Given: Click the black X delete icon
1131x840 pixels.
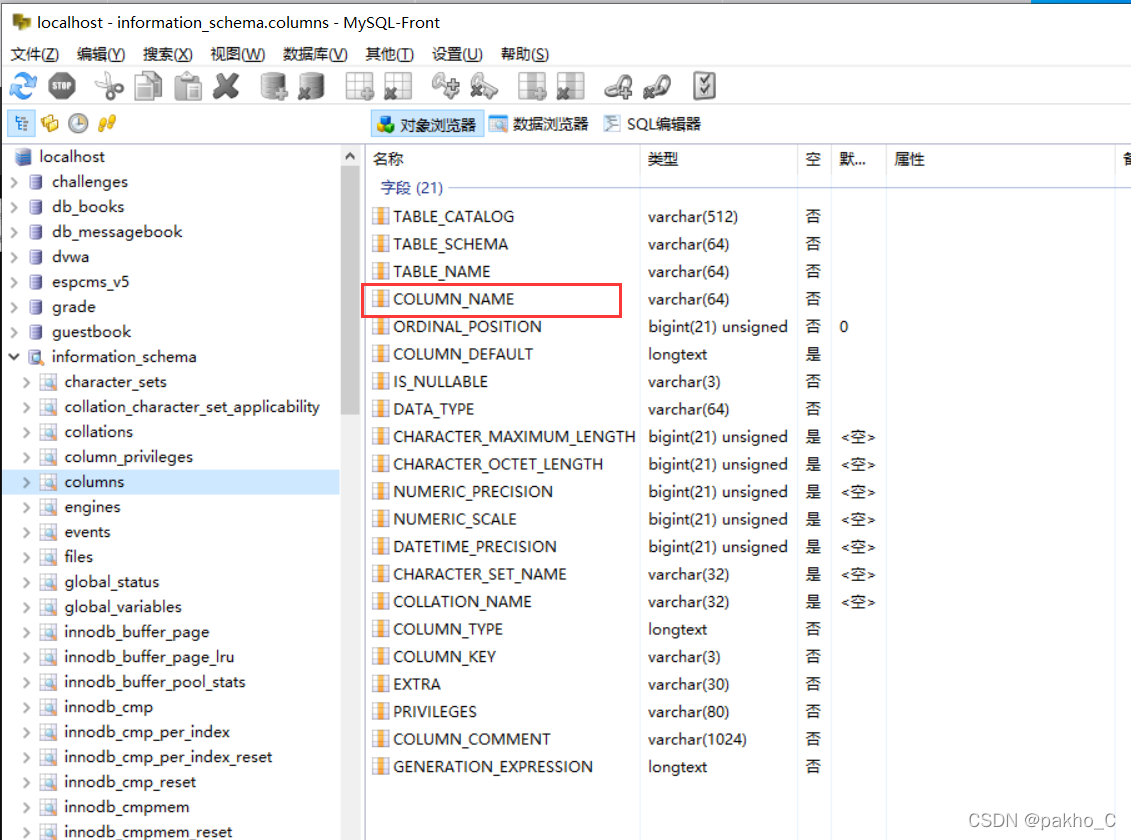Looking at the screenshot, I should click(x=226, y=87).
